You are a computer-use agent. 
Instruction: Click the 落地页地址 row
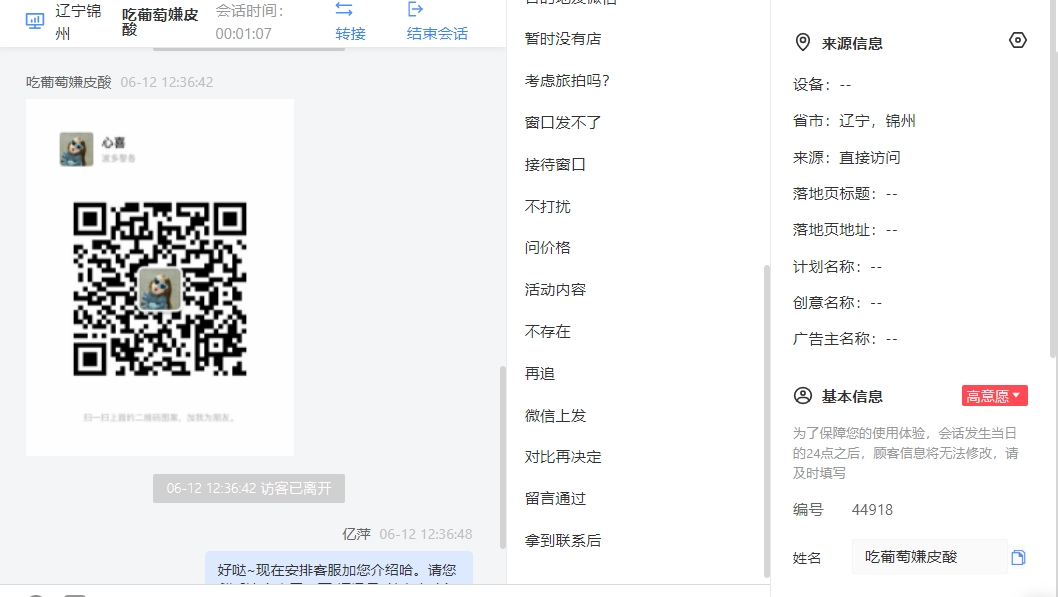(x=845, y=231)
